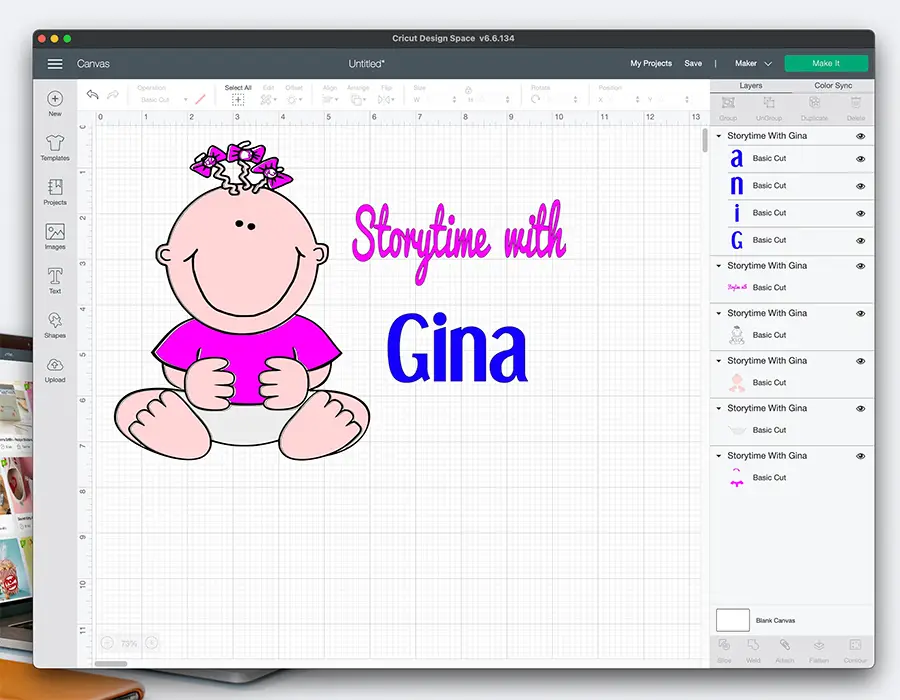Click the size lock icon
Image resolution: width=900 pixels, height=700 pixels.
[468, 90]
